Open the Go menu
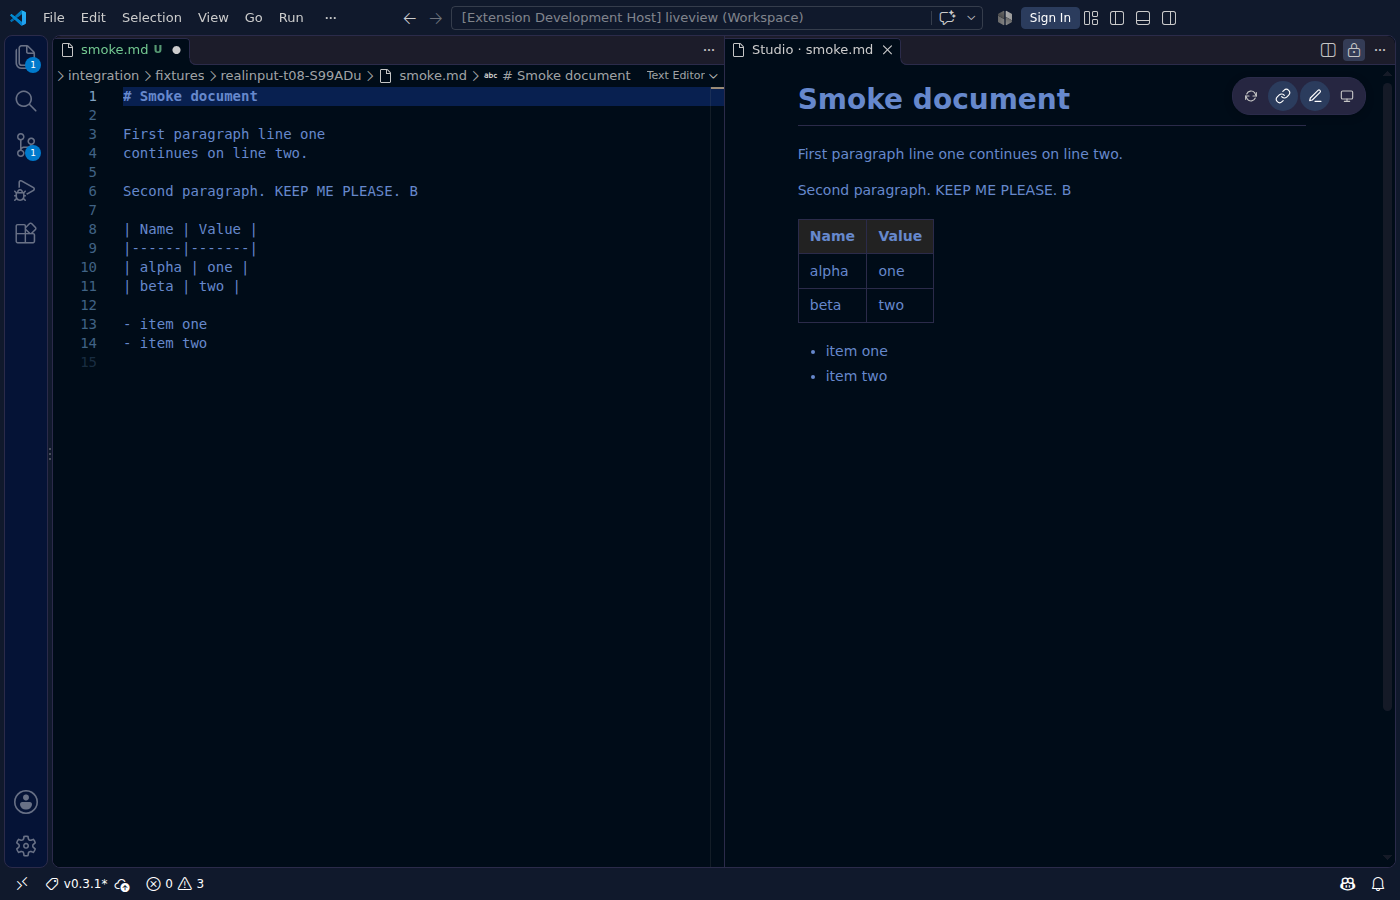 point(254,18)
